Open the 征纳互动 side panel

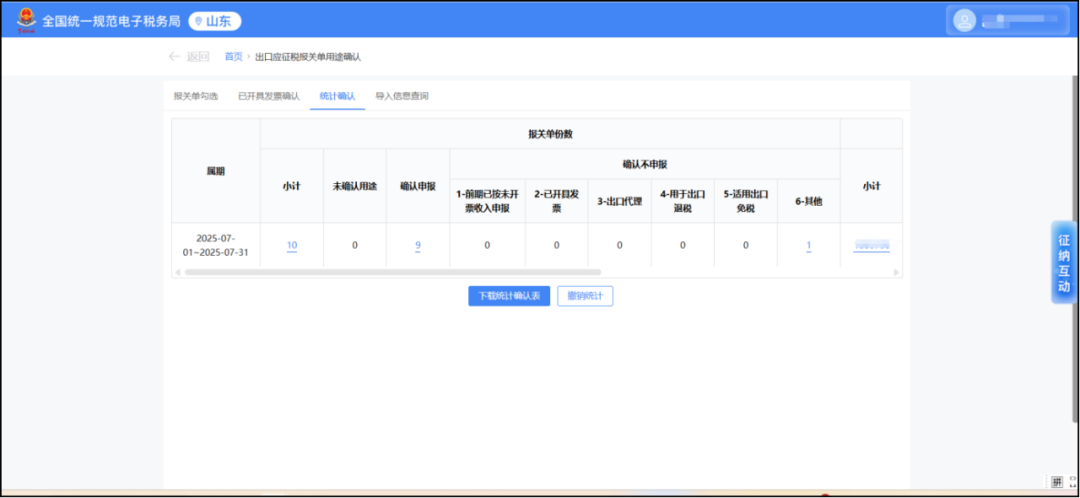pos(1064,262)
